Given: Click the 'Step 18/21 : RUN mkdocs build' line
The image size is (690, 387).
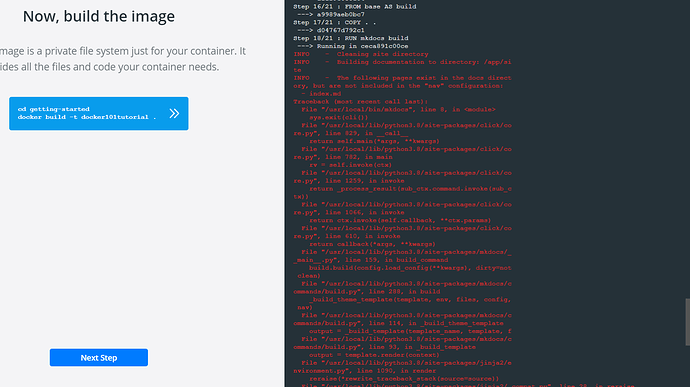Looking at the screenshot, I should tap(351, 38).
